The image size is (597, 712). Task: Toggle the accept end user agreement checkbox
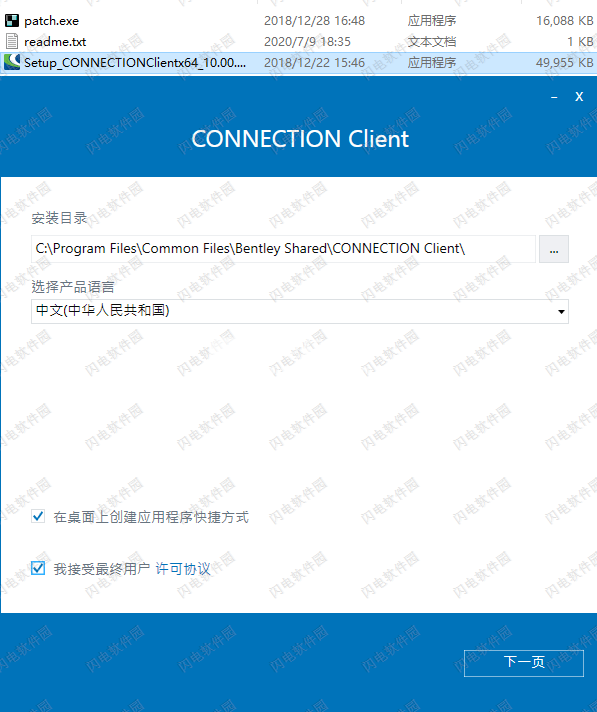coord(38,568)
